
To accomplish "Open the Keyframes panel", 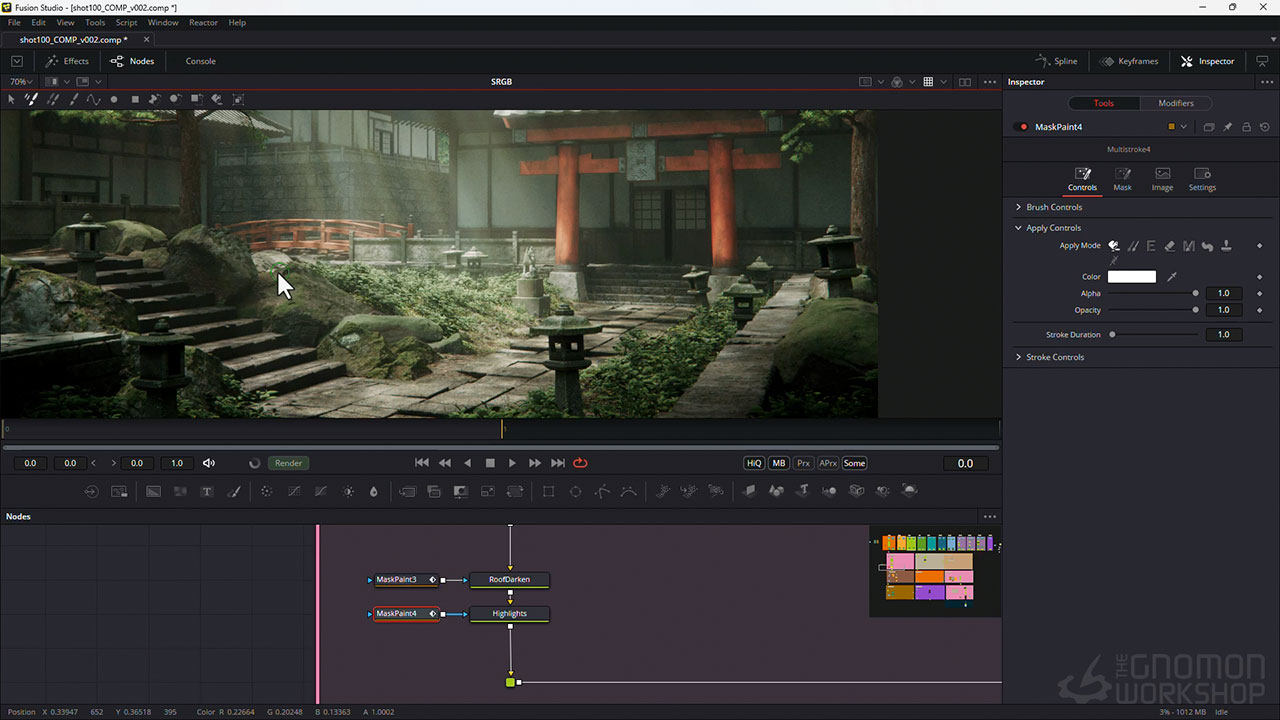I will (1129, 61).
